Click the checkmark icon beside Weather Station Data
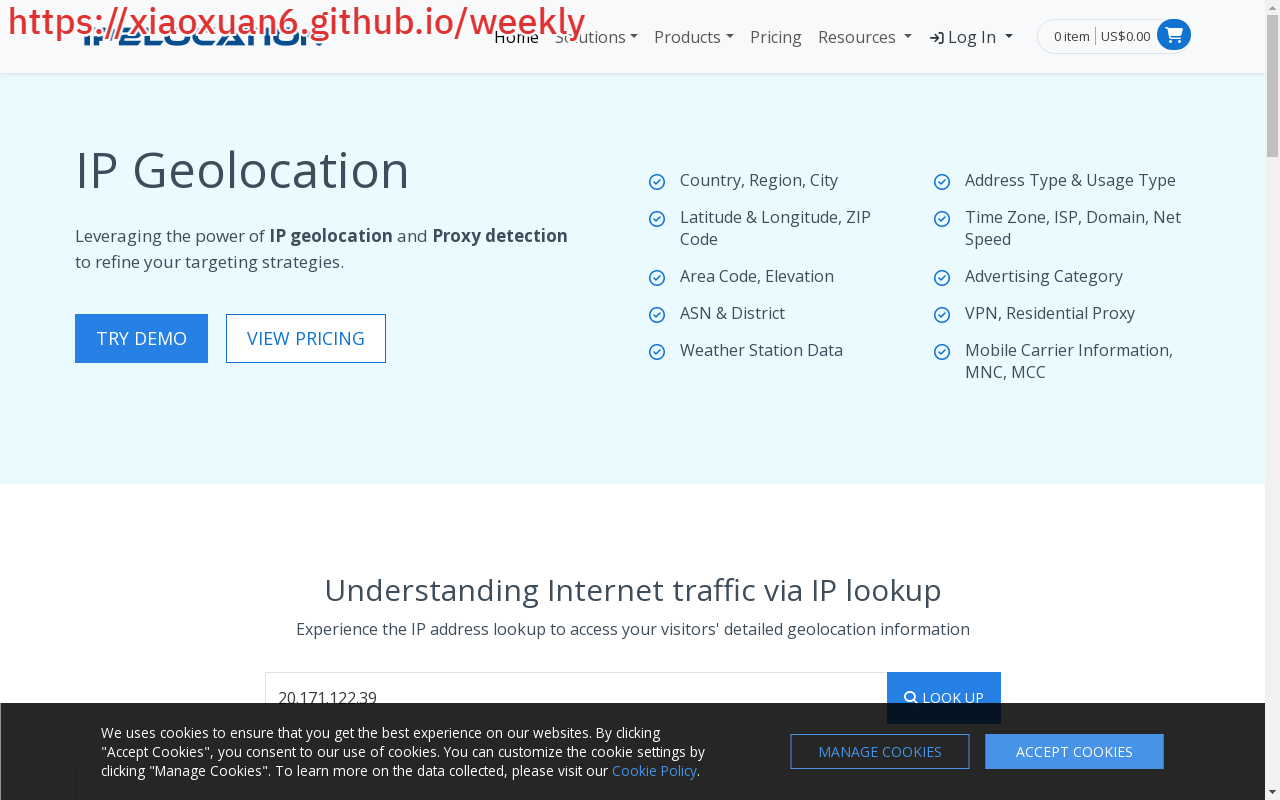The image size is (1280, 800). [657, 352]
